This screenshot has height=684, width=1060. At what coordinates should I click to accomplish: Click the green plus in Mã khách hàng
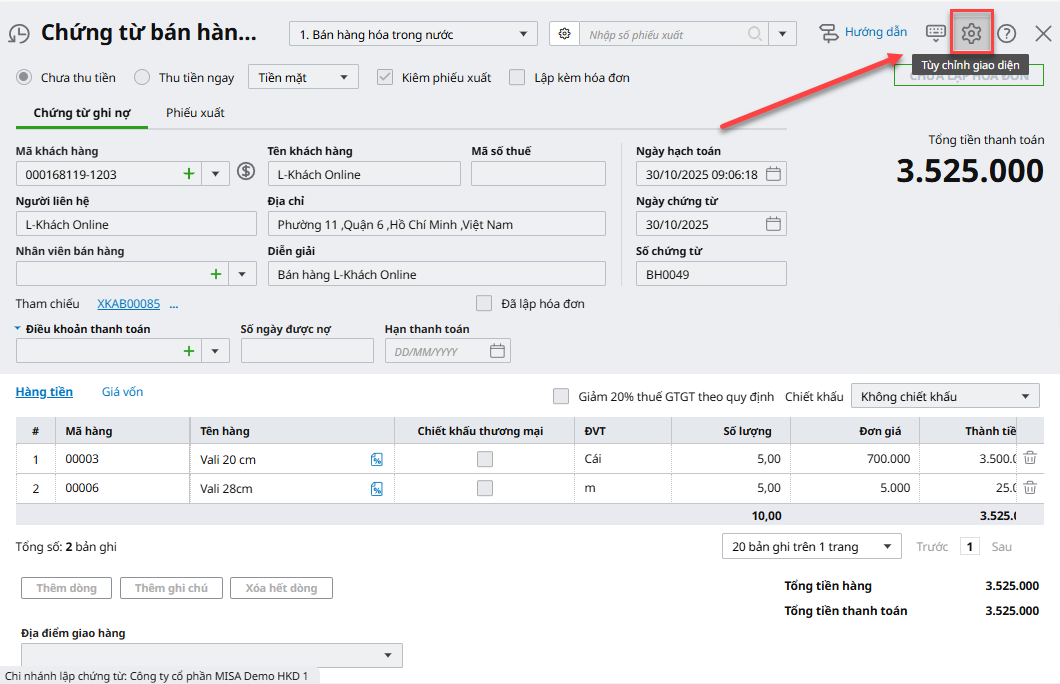pyautogui.click(x=188, y=174)
